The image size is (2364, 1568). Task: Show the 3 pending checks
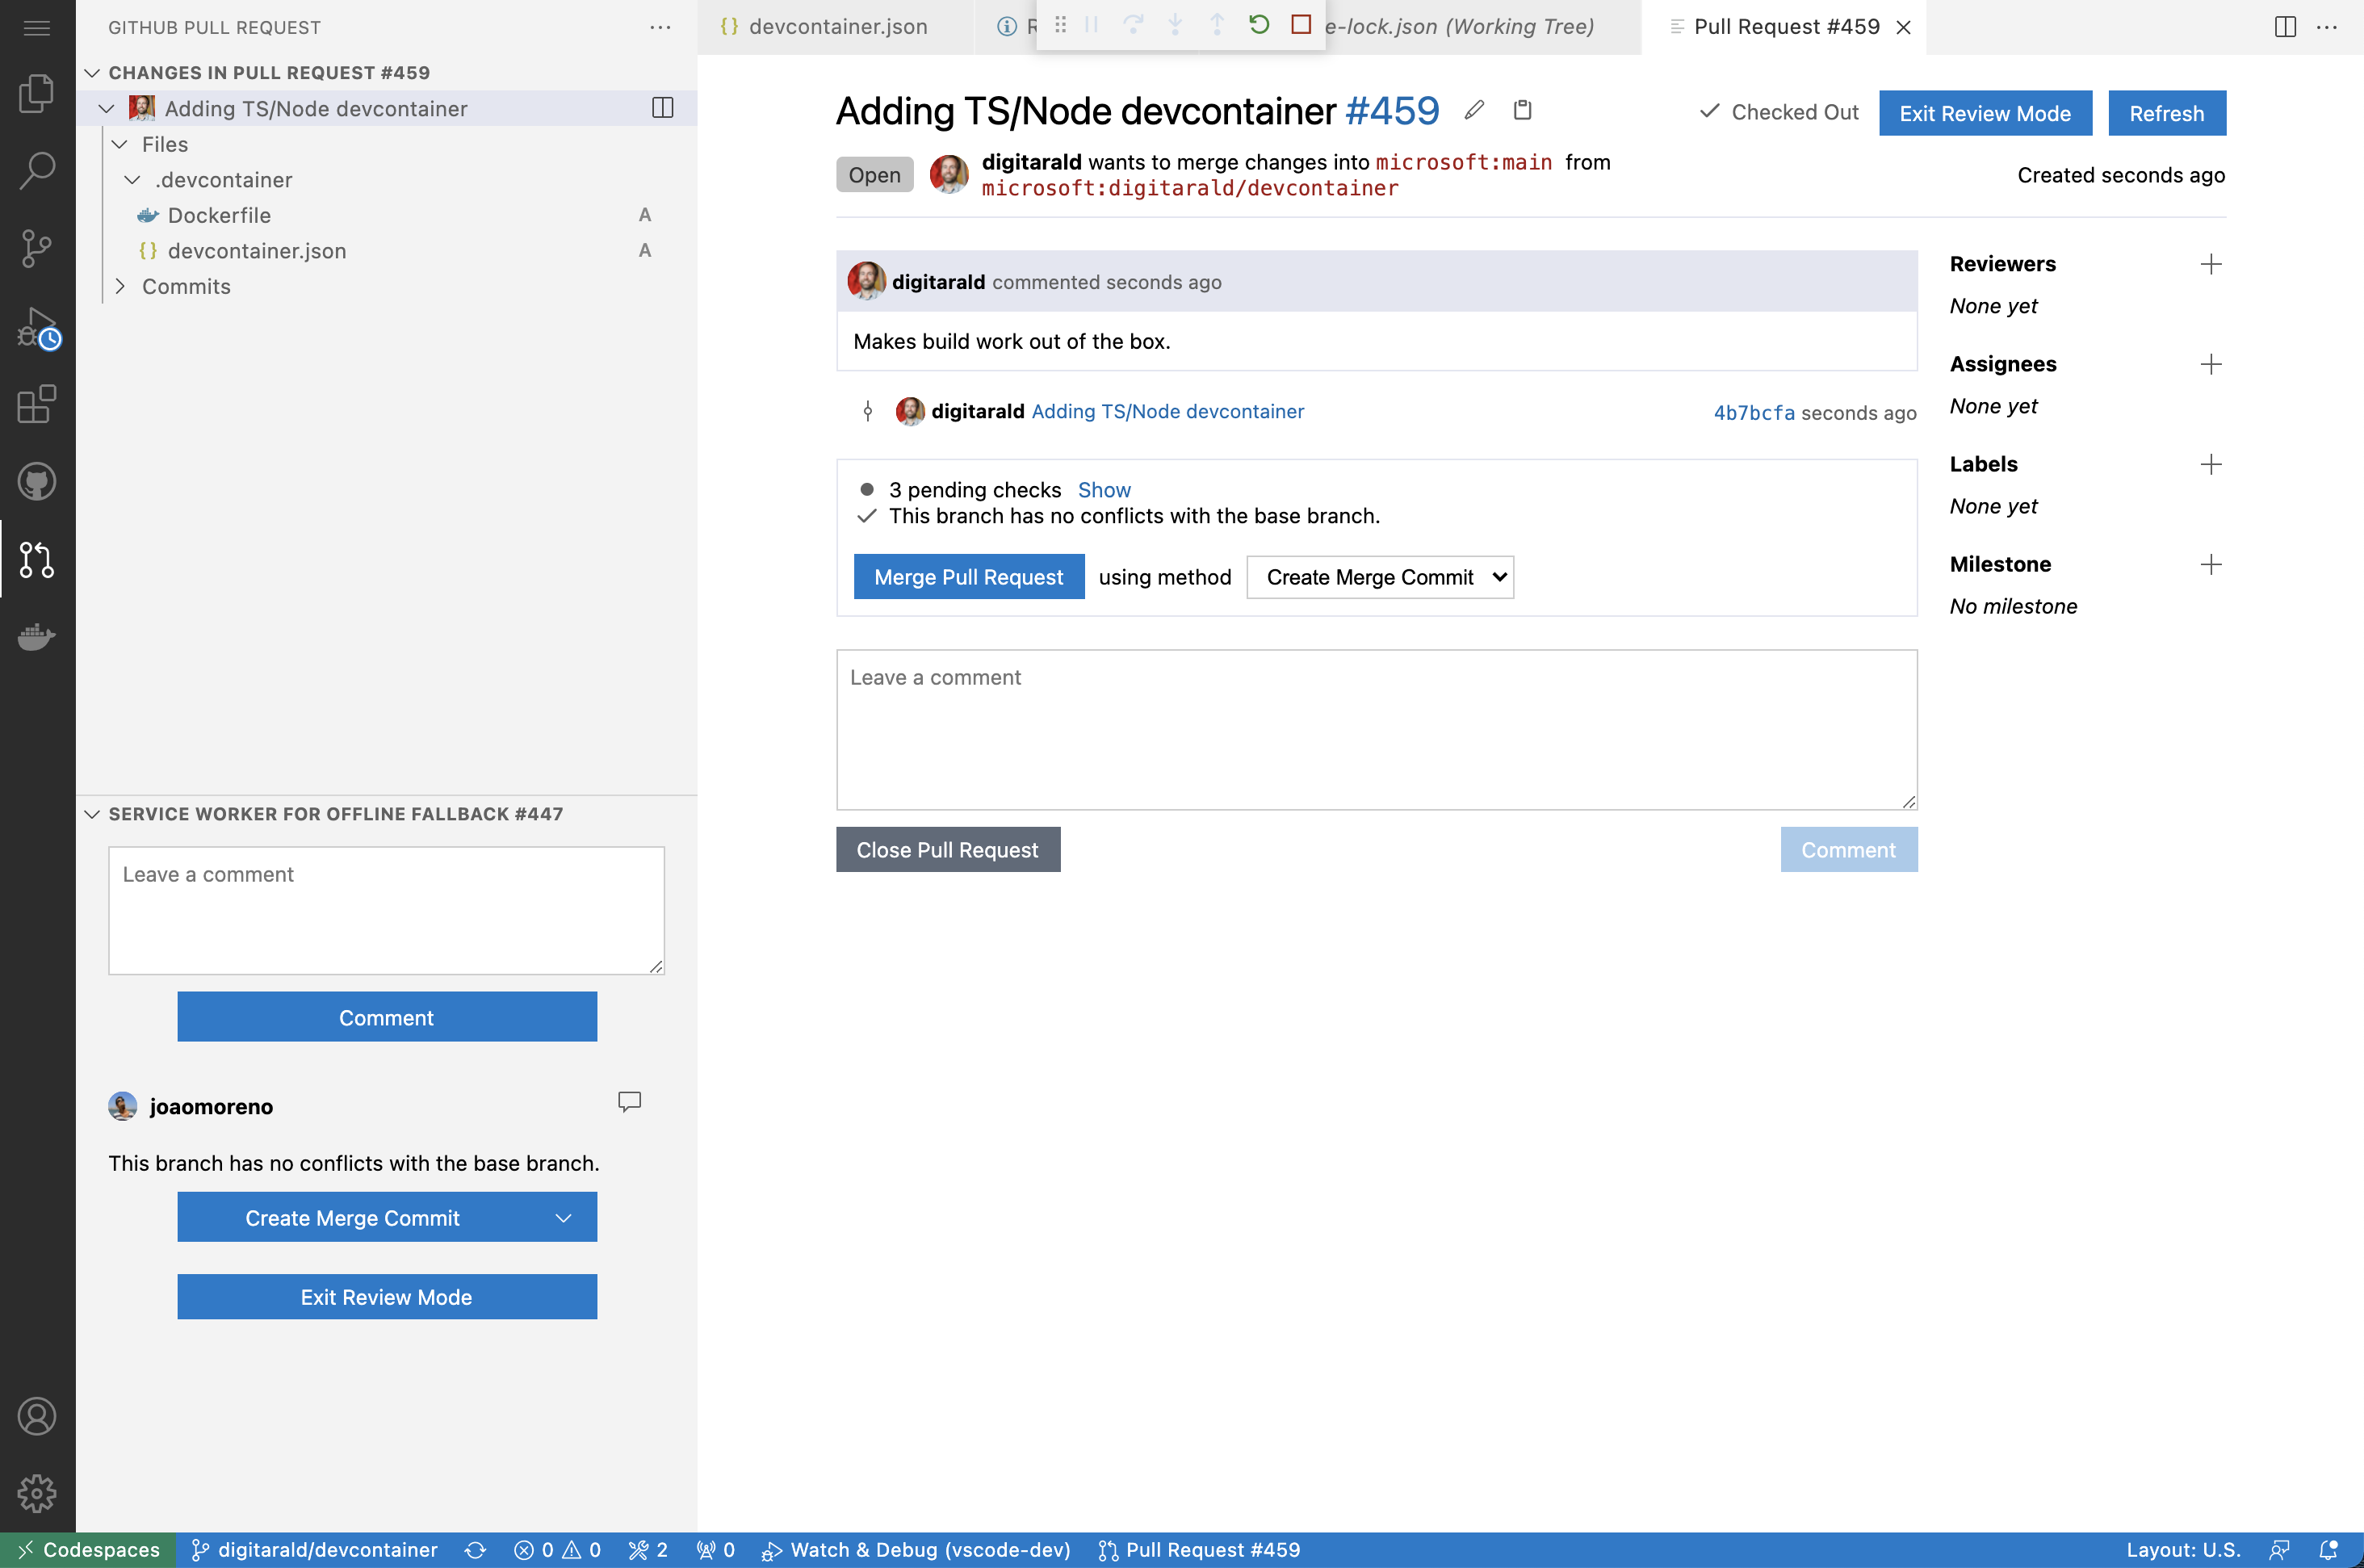1104,490
